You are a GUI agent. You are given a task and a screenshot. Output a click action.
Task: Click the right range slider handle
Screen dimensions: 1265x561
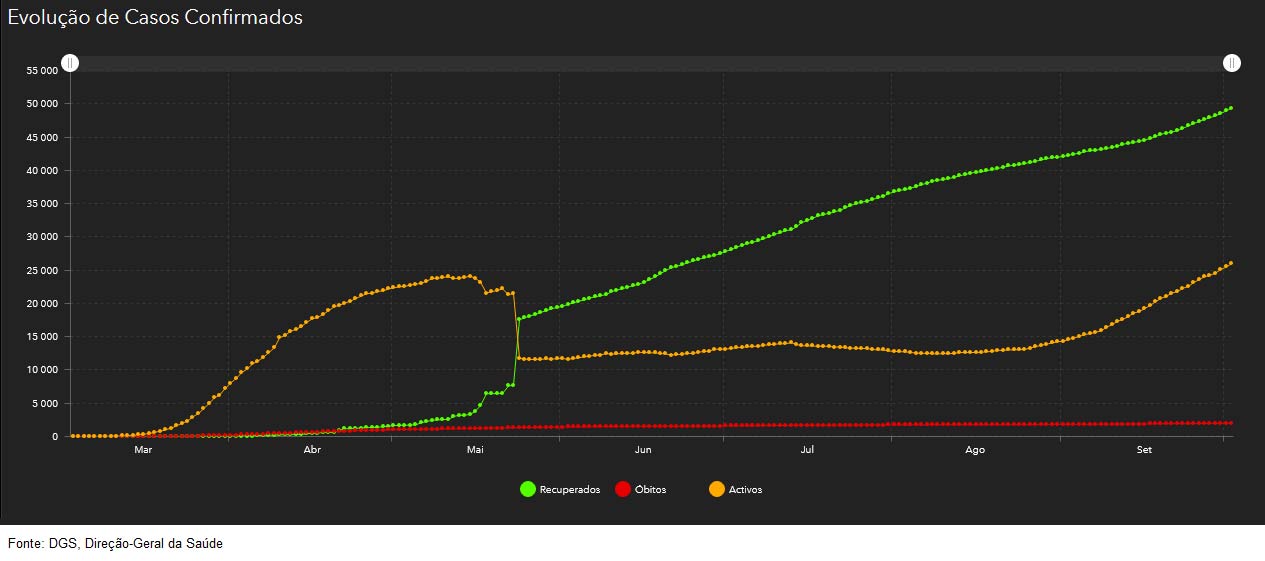point(1232,63)
